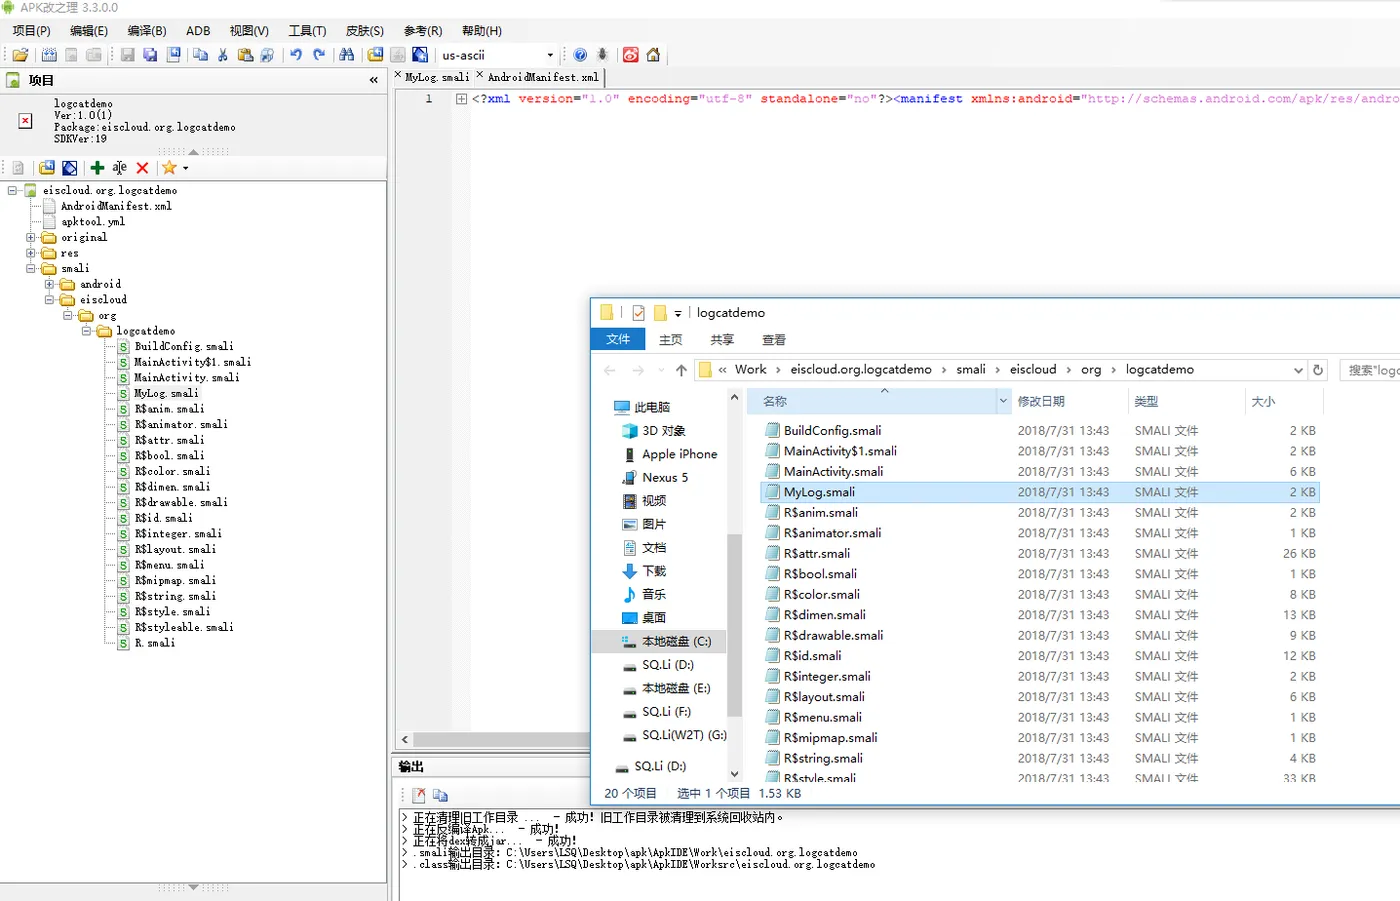Open the star favorites dropdown arrow
Viewport: 1400px width, 901px height.
click(185, 168)
